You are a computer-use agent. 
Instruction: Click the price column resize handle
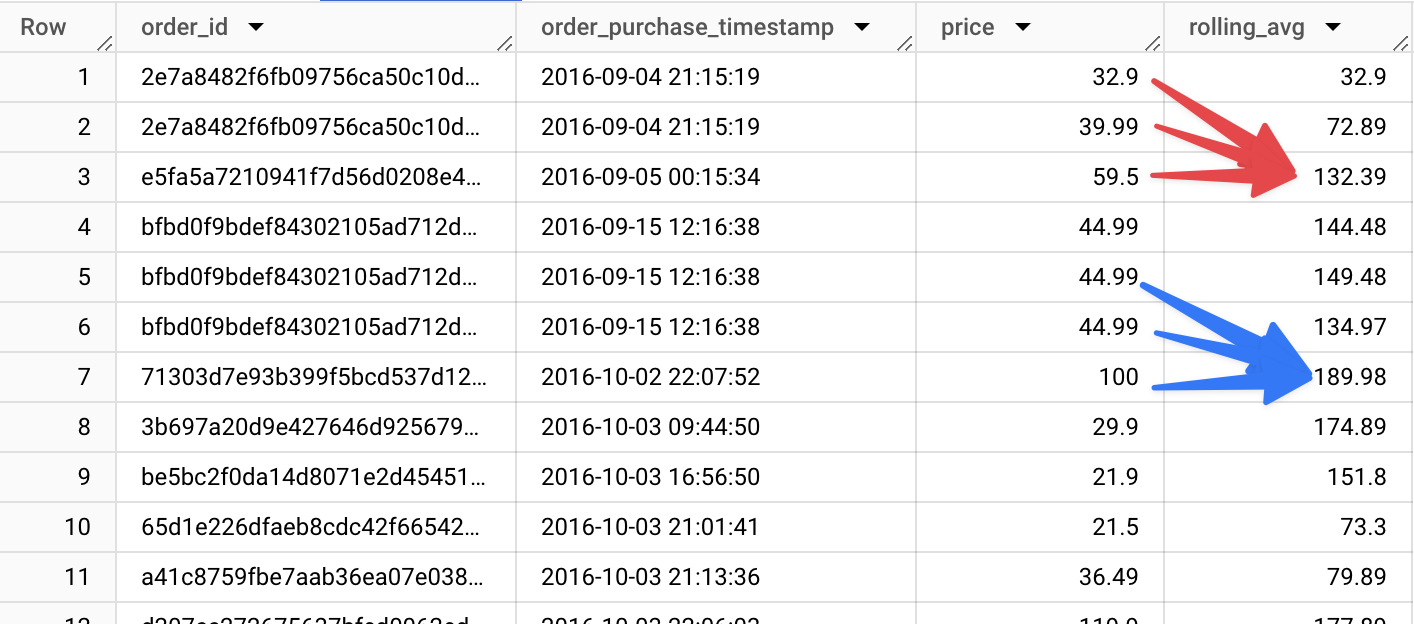point(1153,43)
